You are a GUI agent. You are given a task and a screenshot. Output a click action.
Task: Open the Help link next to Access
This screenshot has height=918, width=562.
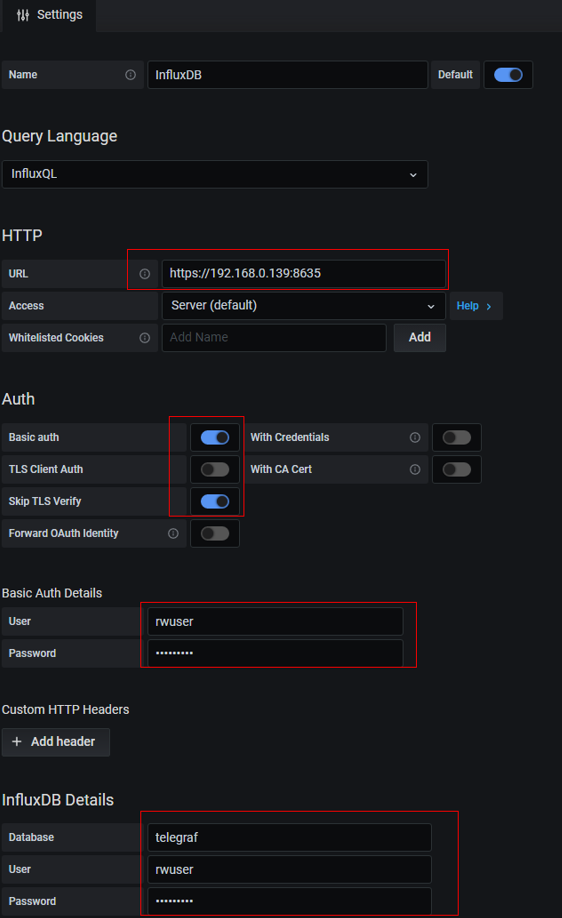coord(475,306)
